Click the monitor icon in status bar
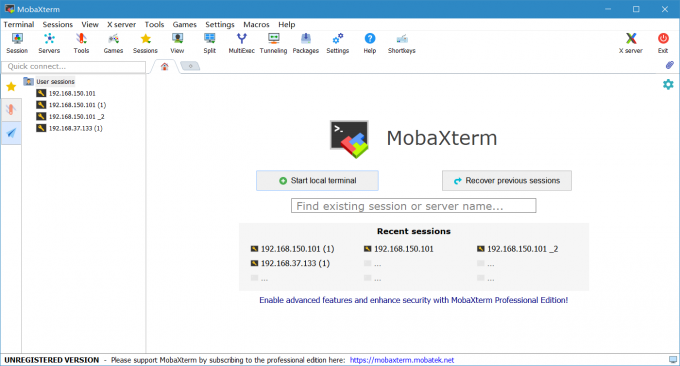 (673, 359)
